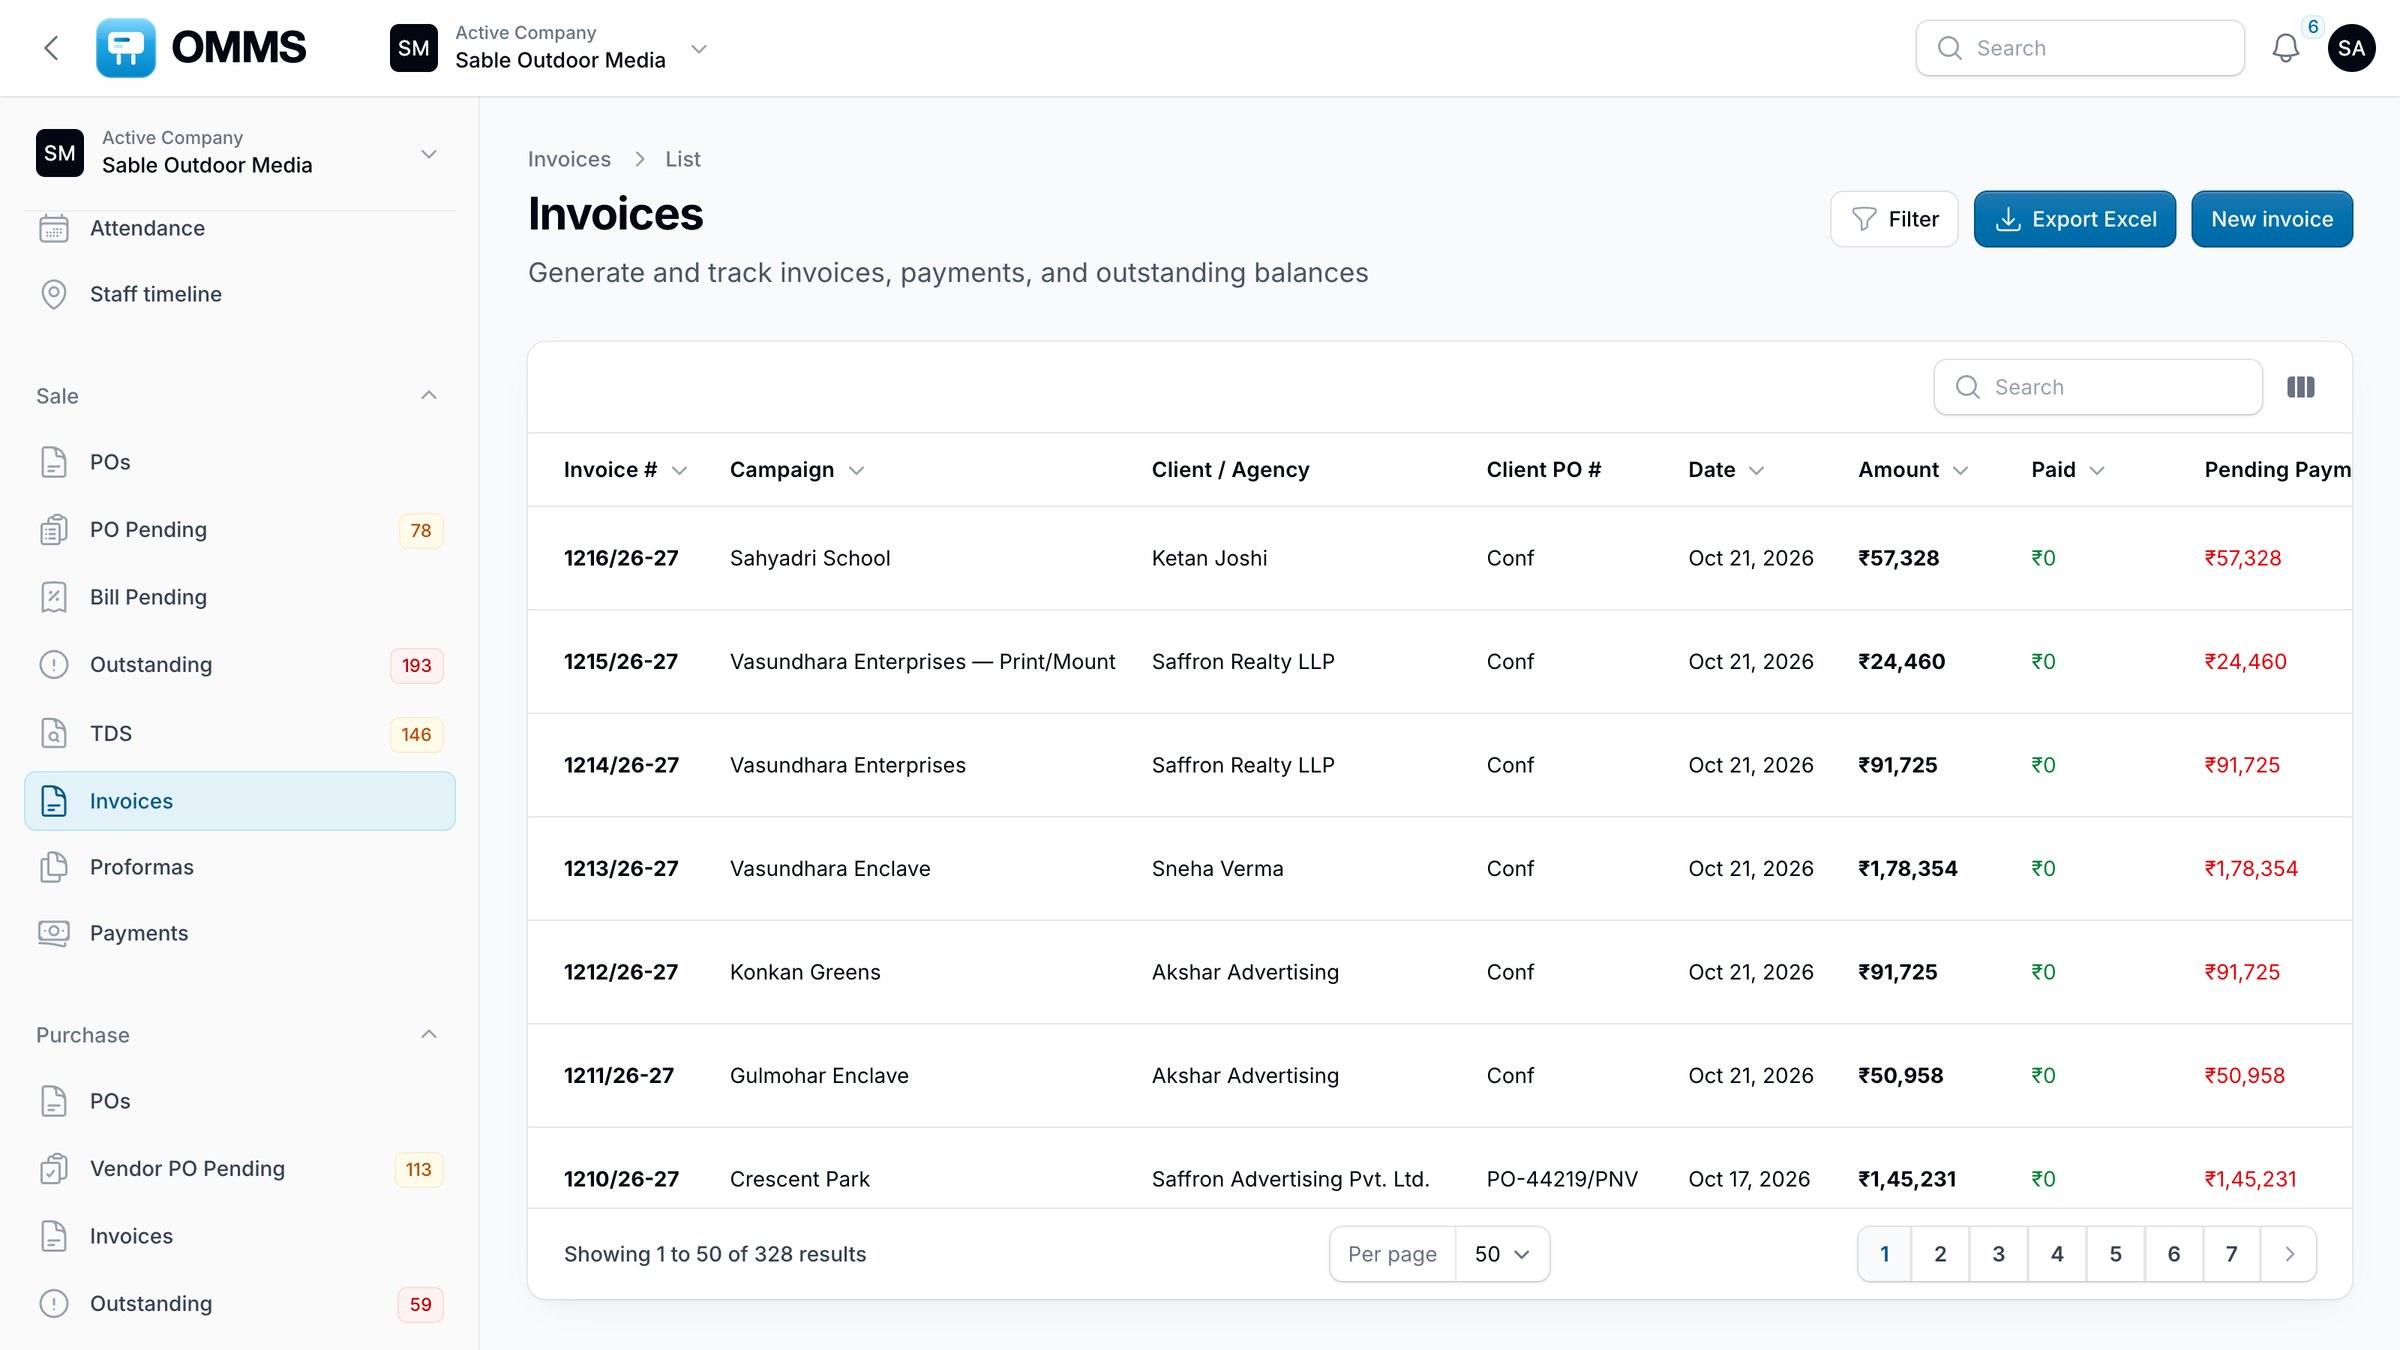Go to next page arrow

click(x=2289, y=1254)
